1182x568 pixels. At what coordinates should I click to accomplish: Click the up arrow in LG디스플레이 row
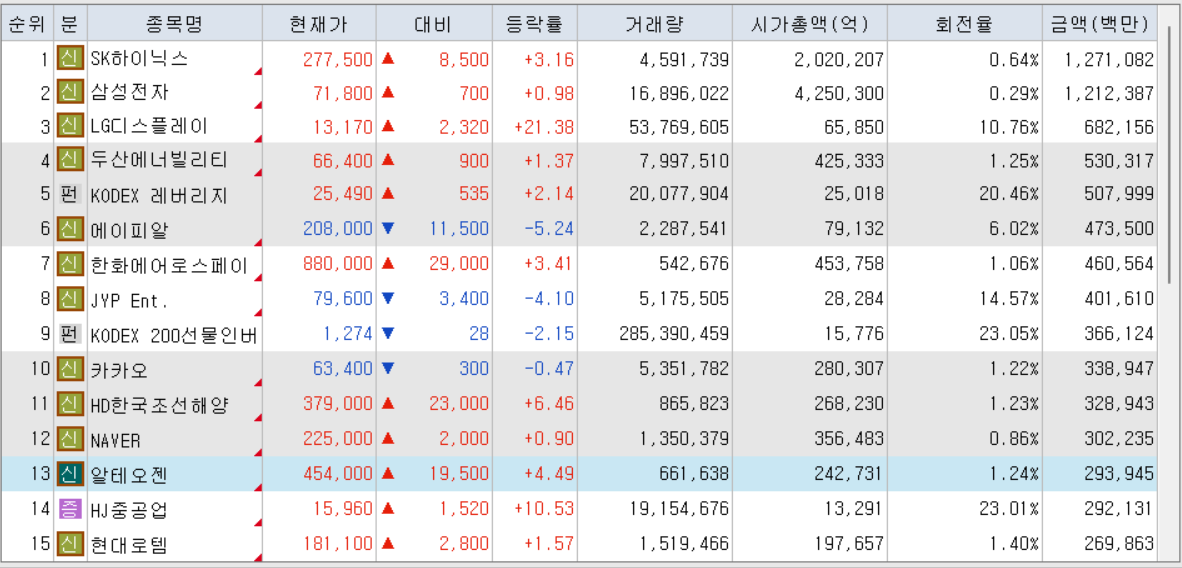(388, 124)
